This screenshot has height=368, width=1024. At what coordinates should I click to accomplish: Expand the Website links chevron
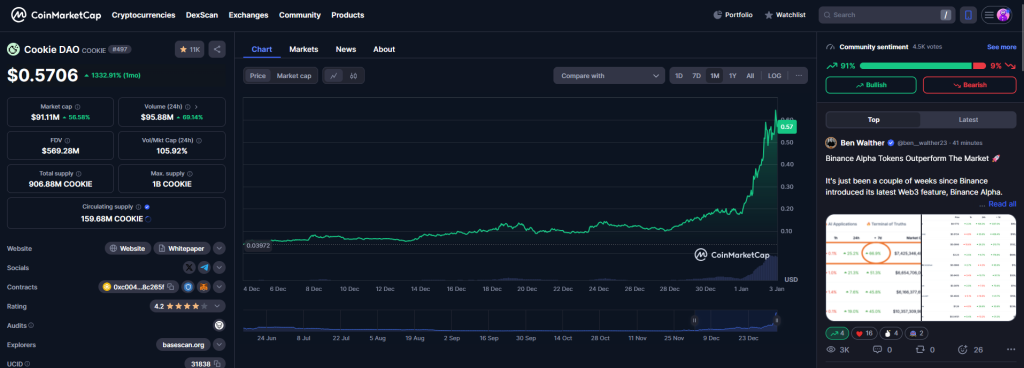219,249
